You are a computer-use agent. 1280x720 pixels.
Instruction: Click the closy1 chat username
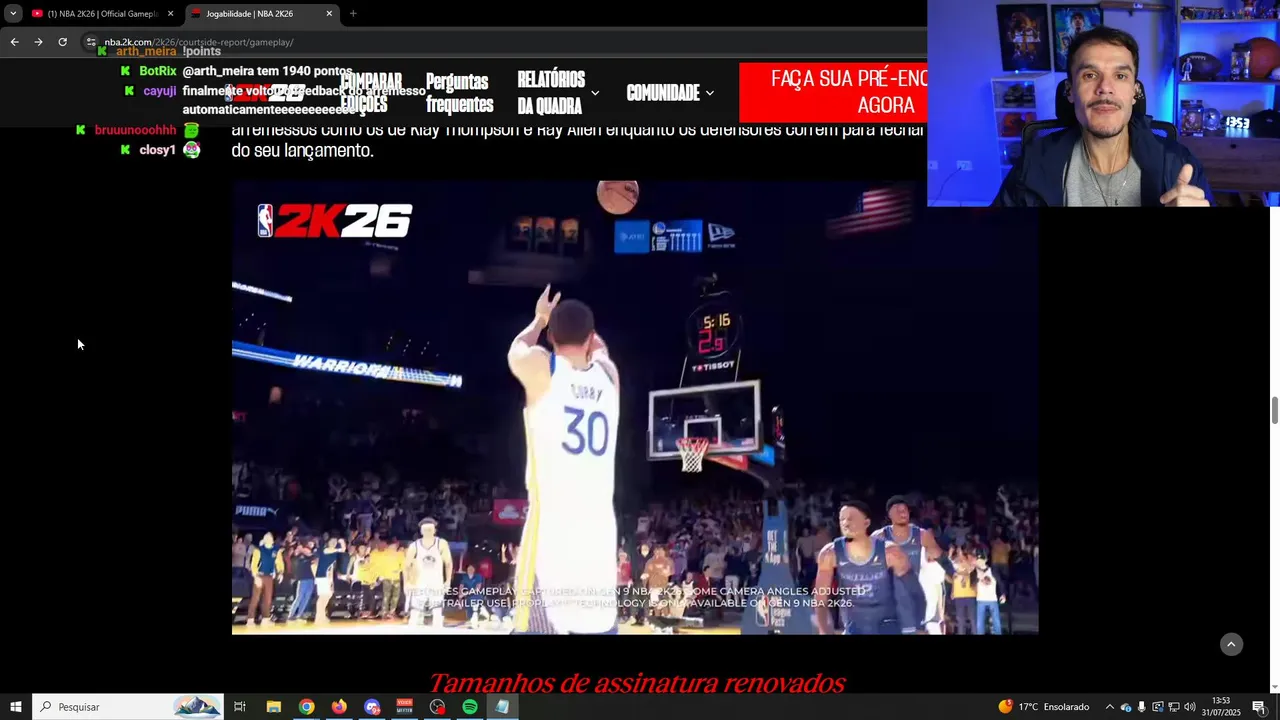(x=158, y=150)
